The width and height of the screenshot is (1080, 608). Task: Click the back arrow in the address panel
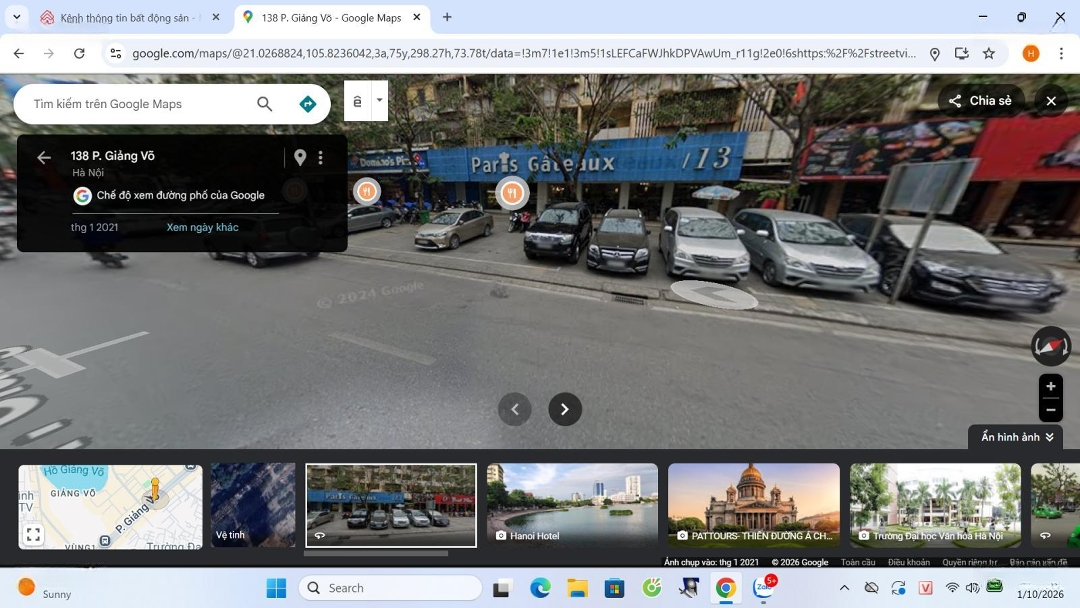pyautogui.click(x=44, y=157)
